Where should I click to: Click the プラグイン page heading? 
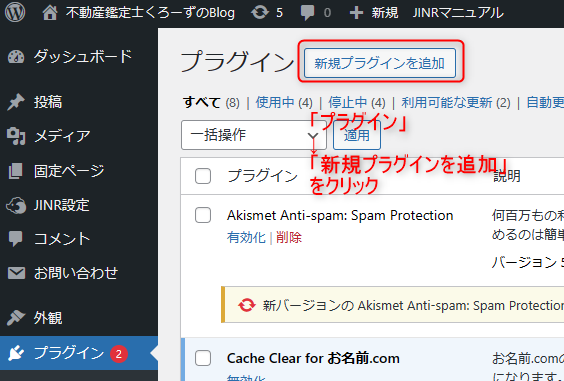237,61
